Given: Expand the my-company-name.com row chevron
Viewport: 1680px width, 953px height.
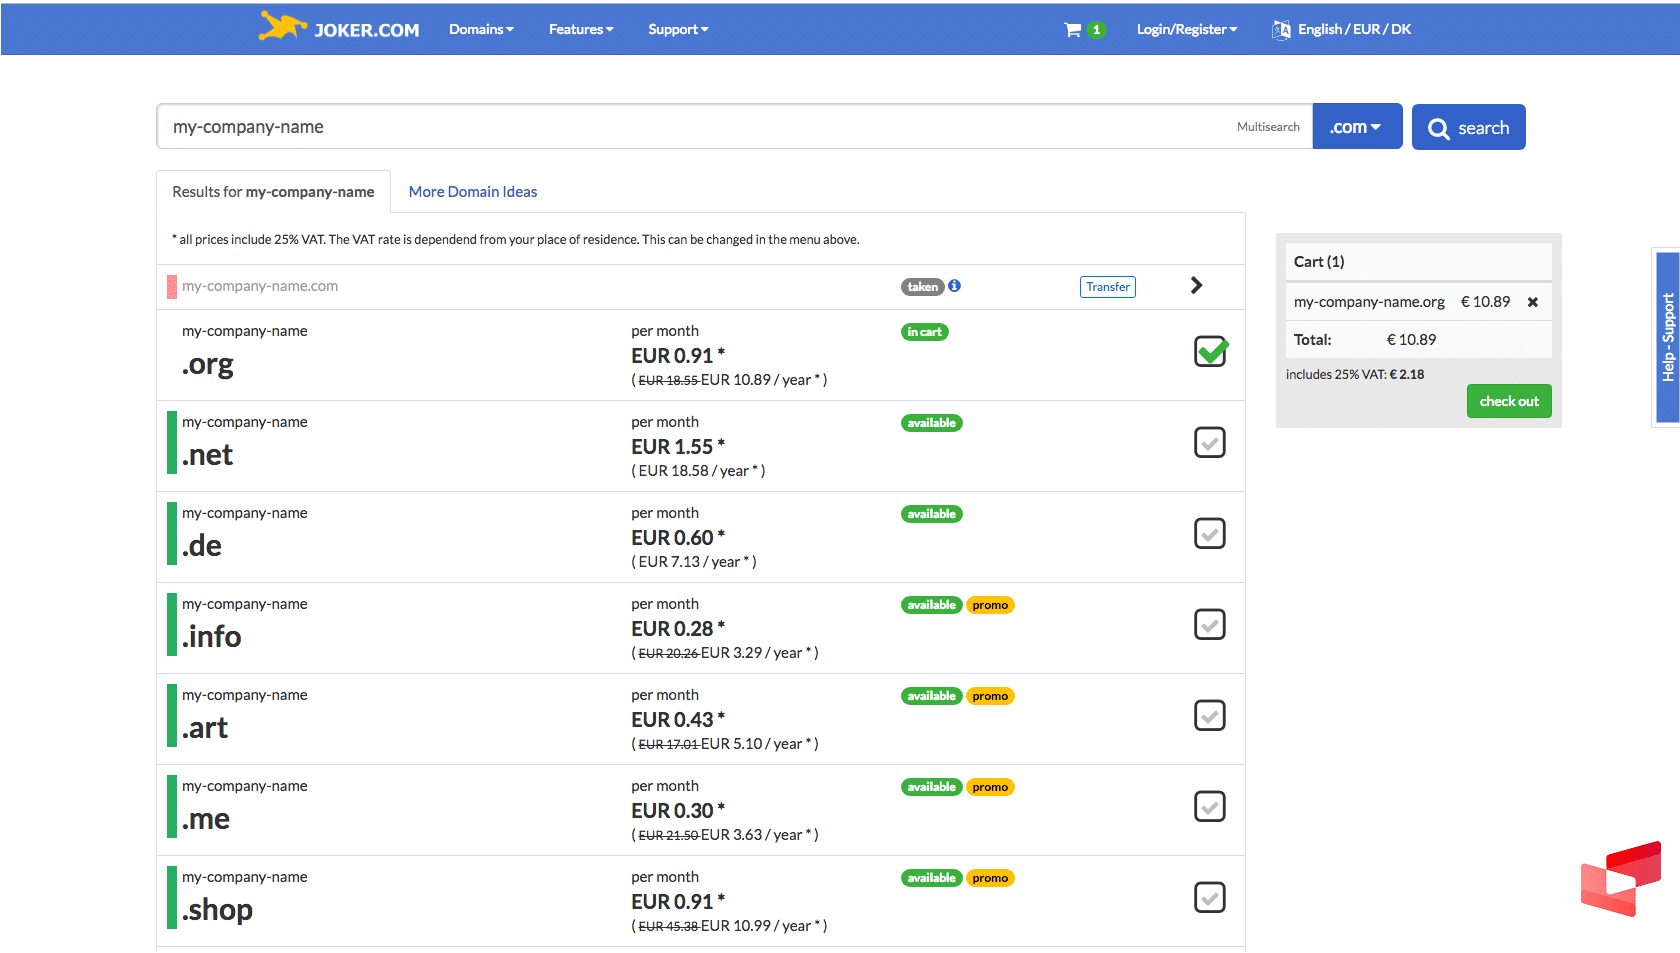Looking at the screenshot, I should pyautogui.click(x=1196, y=286).
